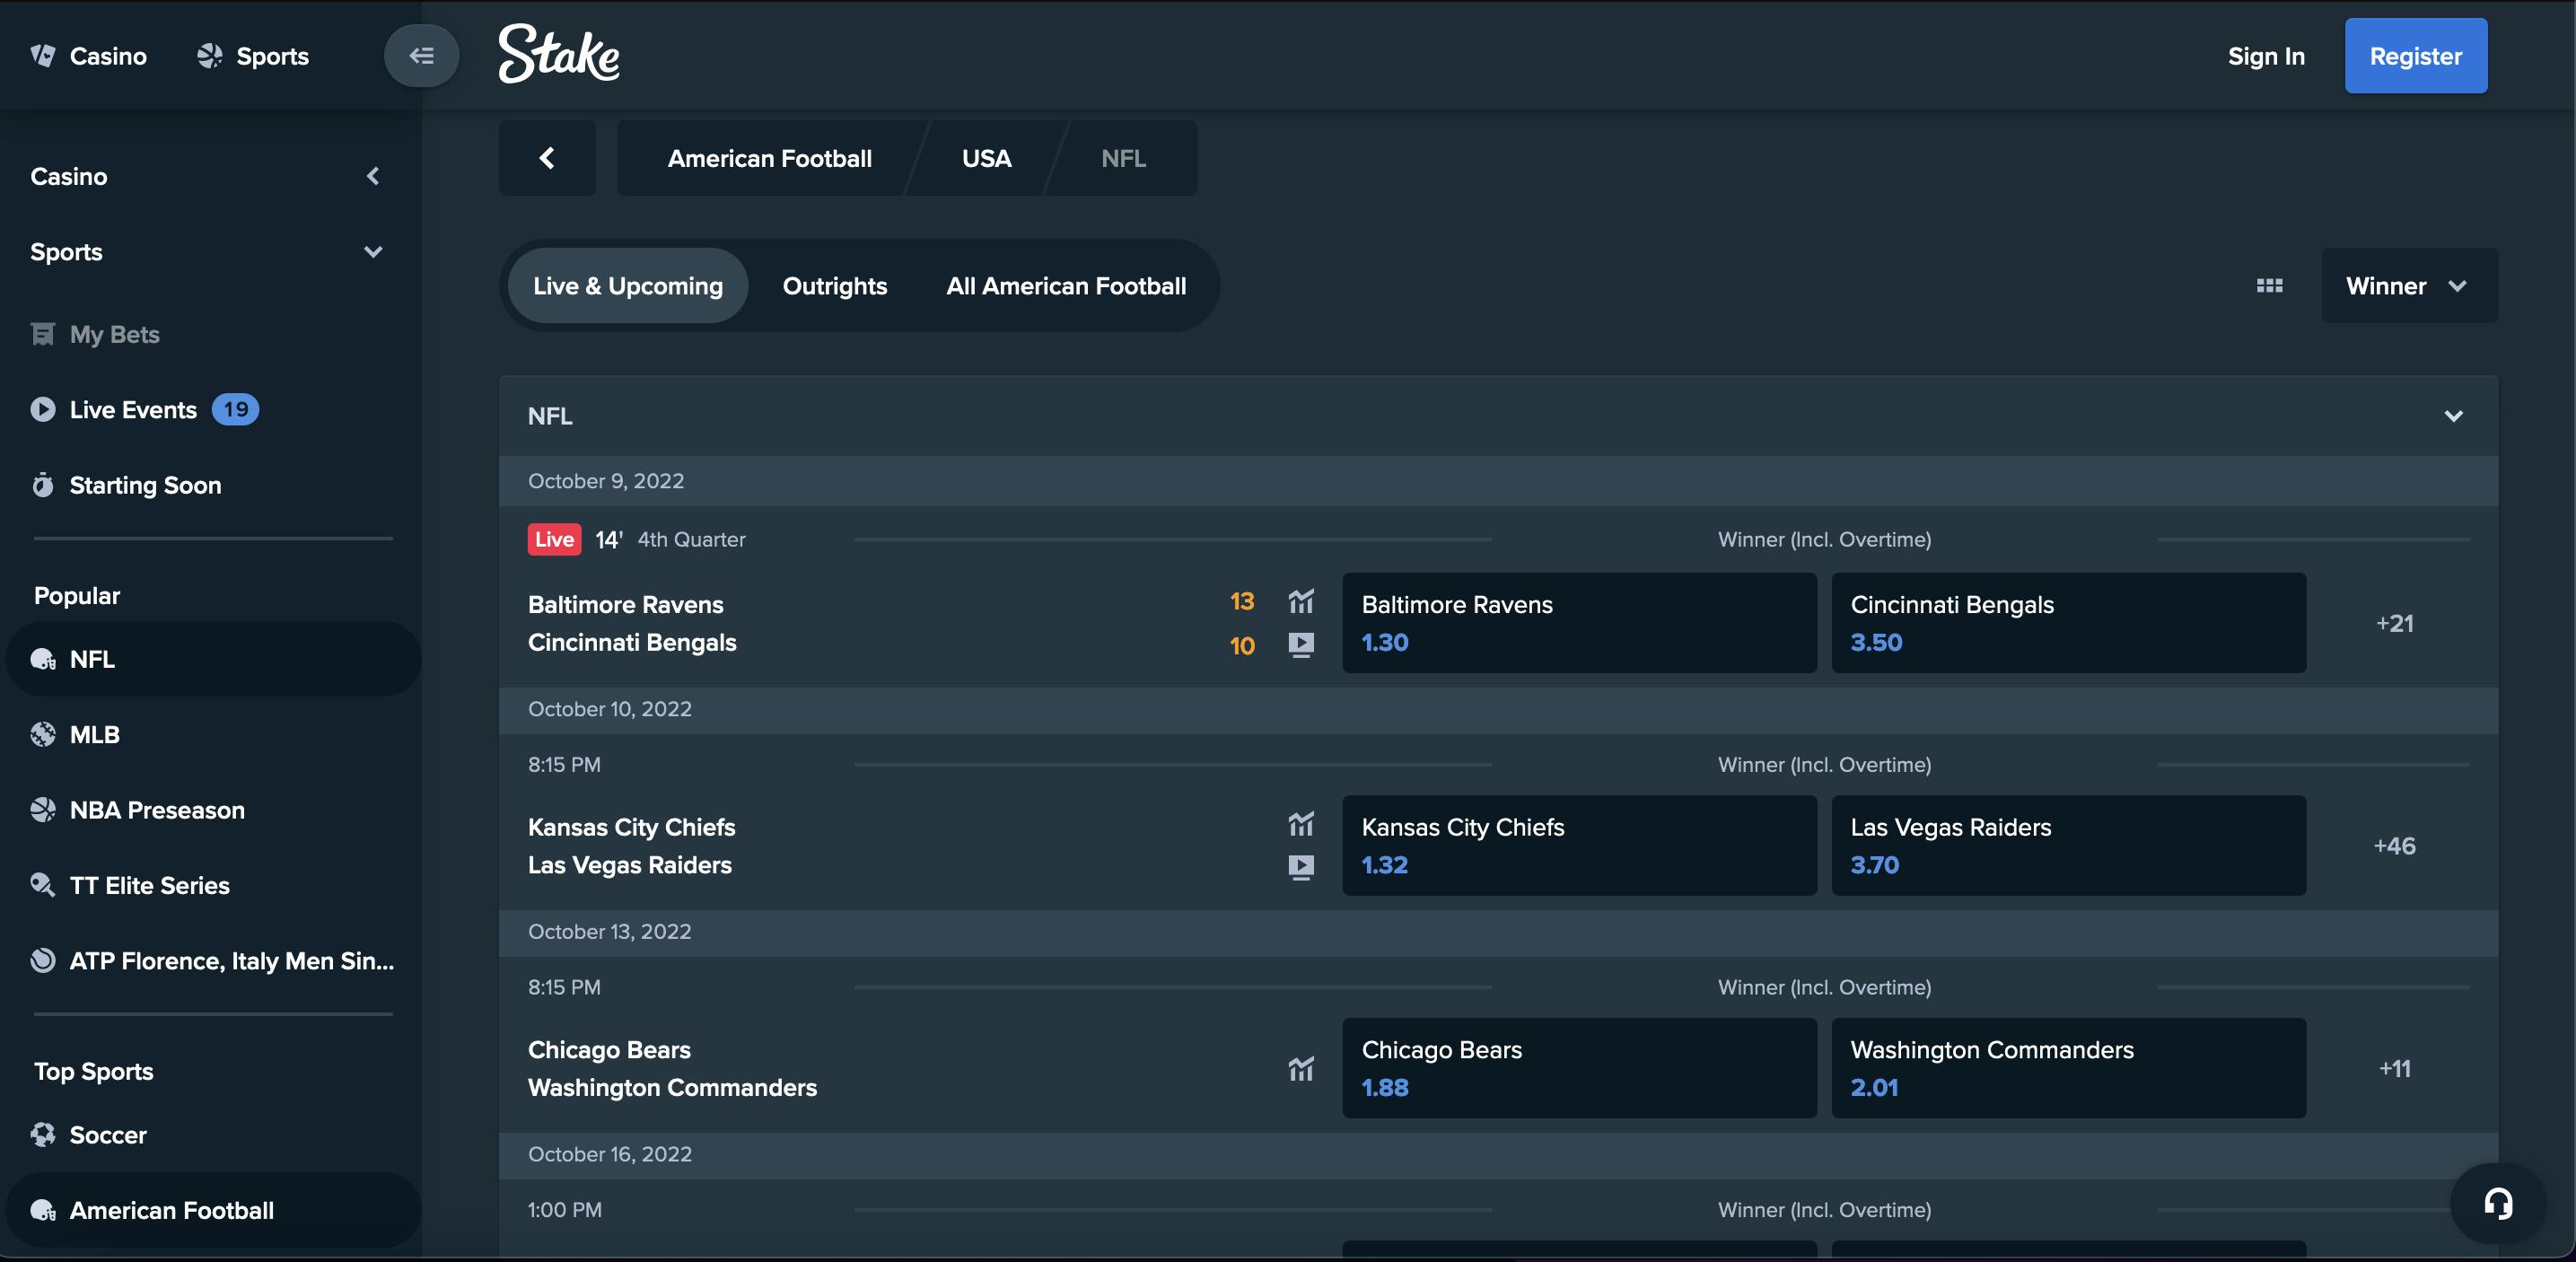The image size is (2576, 1262).
Task: Expand the Casino sidebar section
Action: [x=373, y=176]
